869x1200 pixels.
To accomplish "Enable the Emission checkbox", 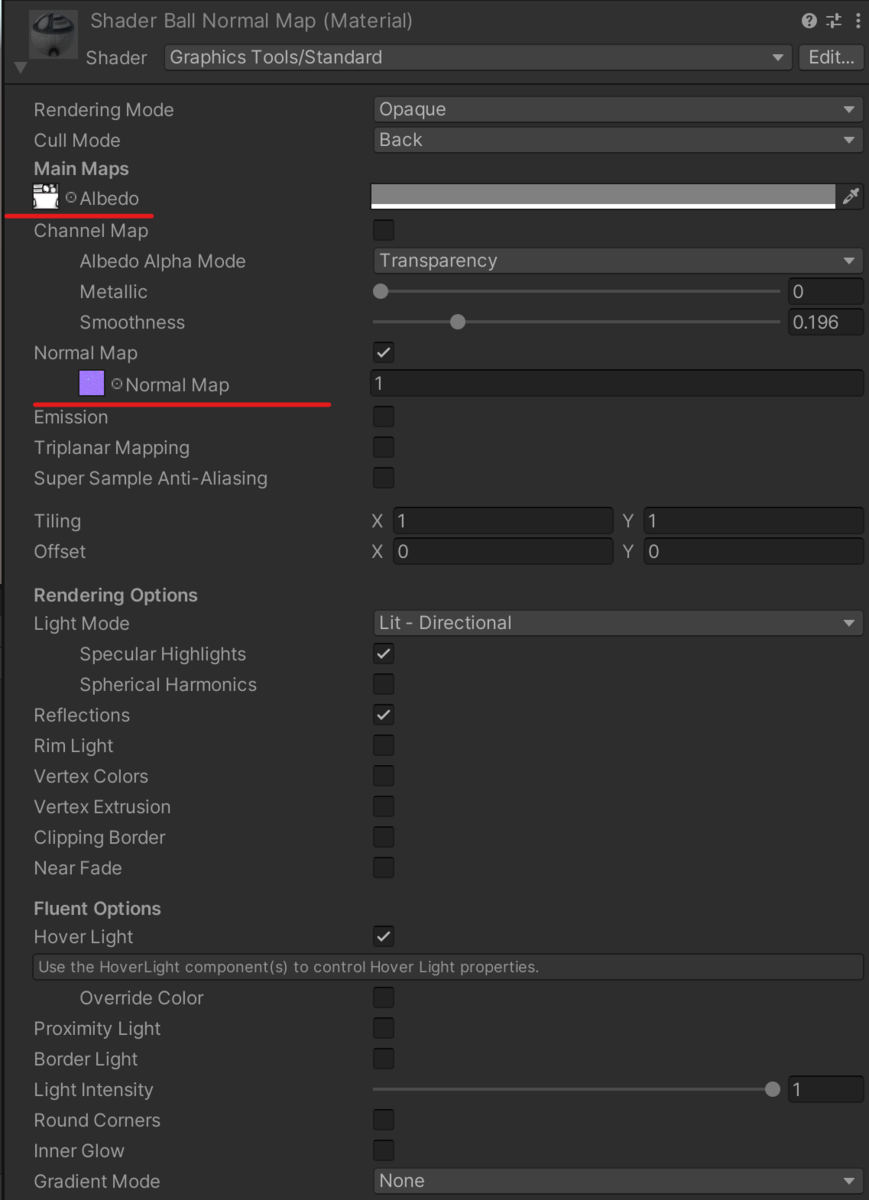I will click(x=383, y=416).
